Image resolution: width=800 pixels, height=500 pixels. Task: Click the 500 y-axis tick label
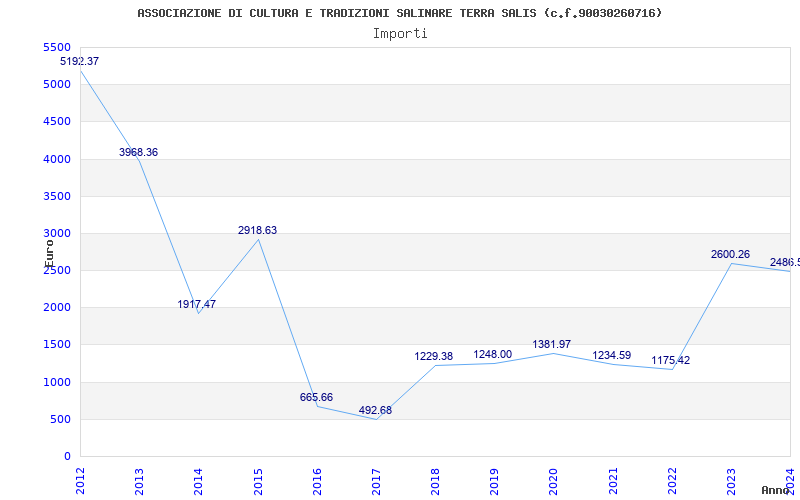coord(60,419)
